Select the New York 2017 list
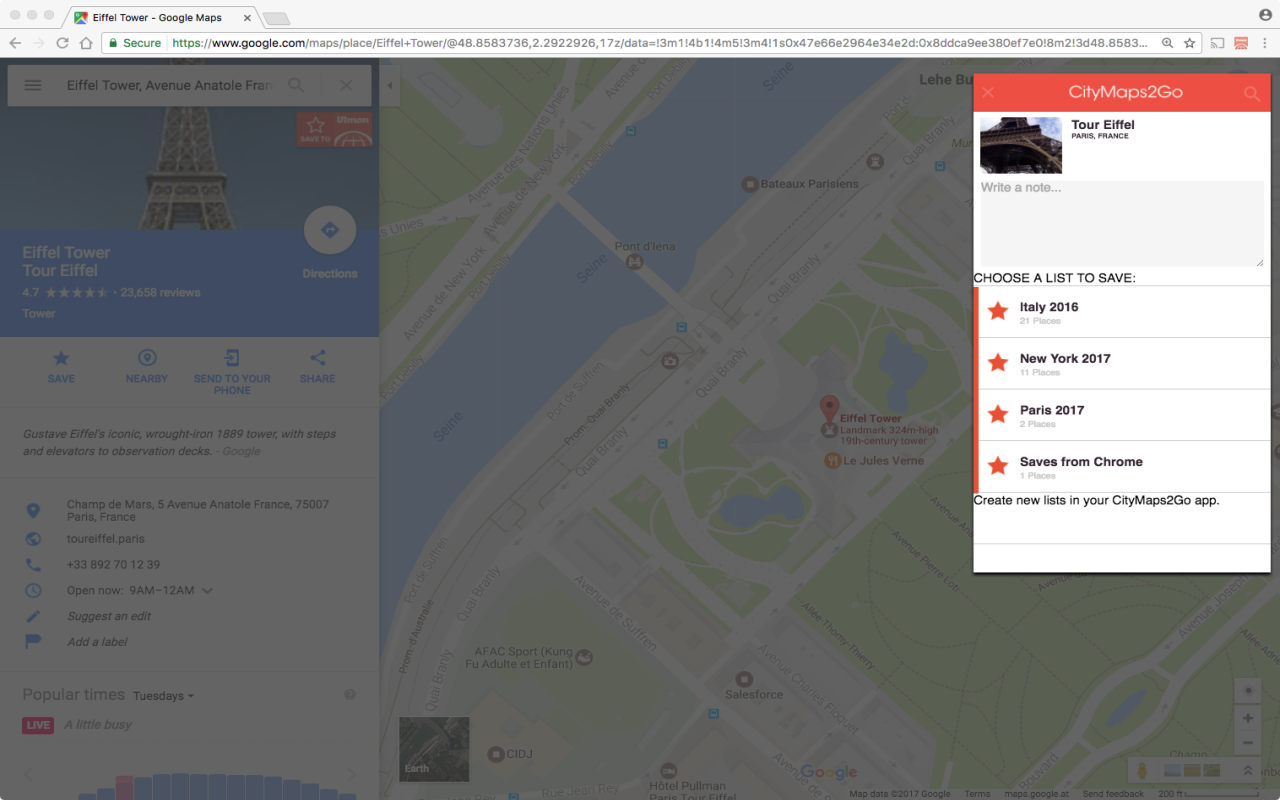 tap(1122, 364)
